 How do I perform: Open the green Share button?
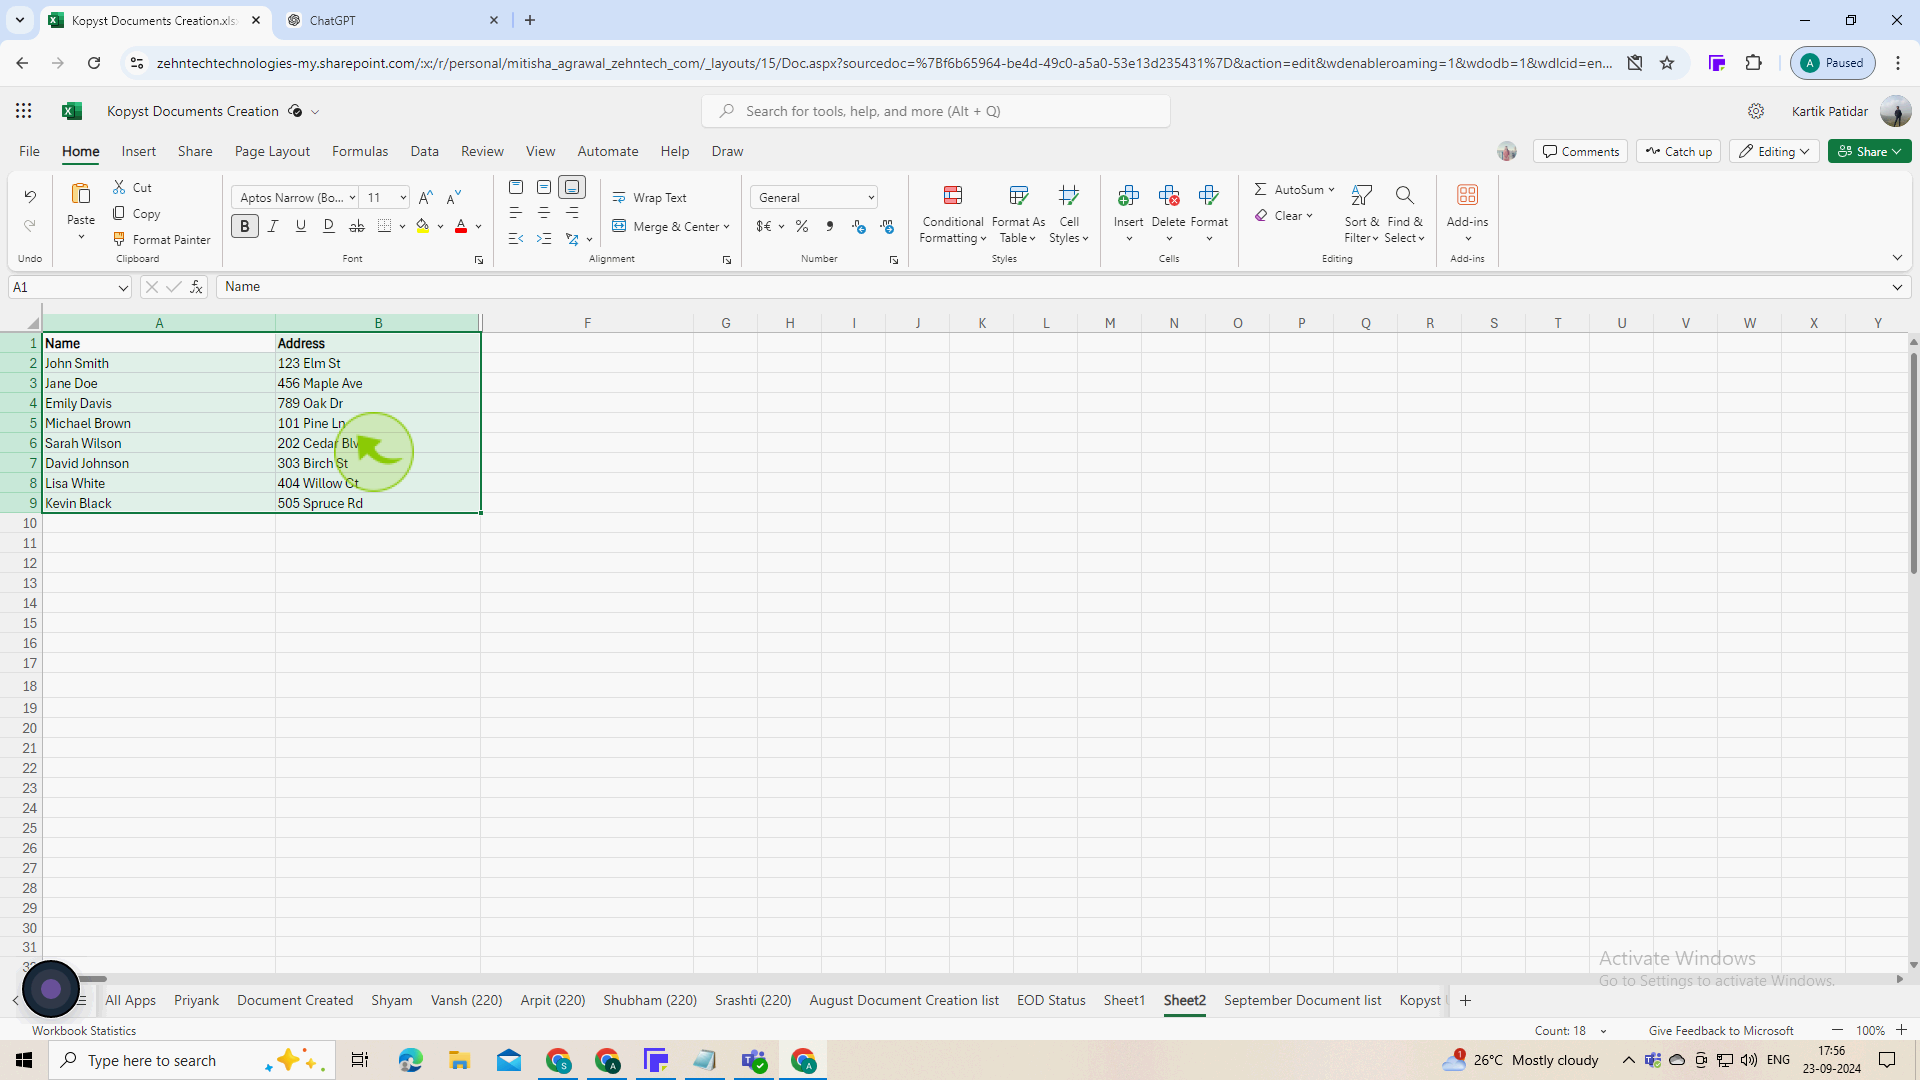pyautogui.click(x=1870, y=151)
